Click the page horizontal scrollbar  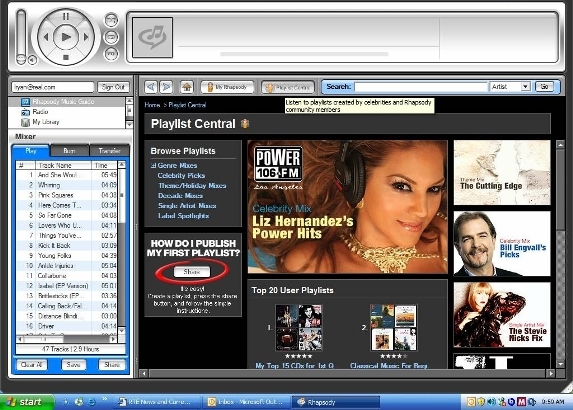(348, 373)
